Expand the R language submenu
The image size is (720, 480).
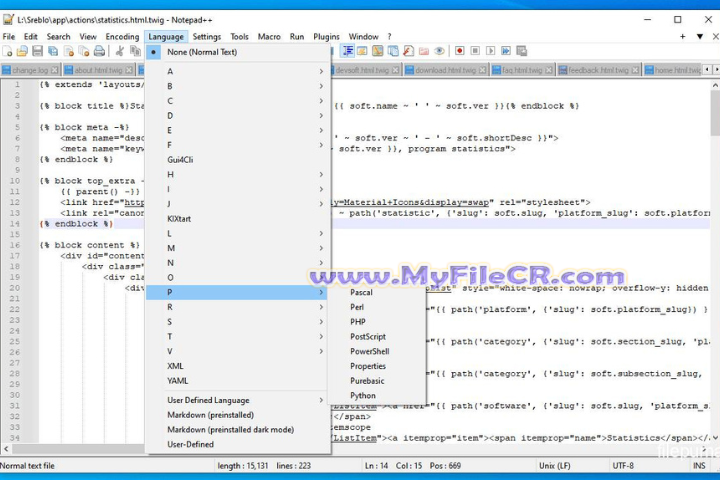tap(238, 307)
